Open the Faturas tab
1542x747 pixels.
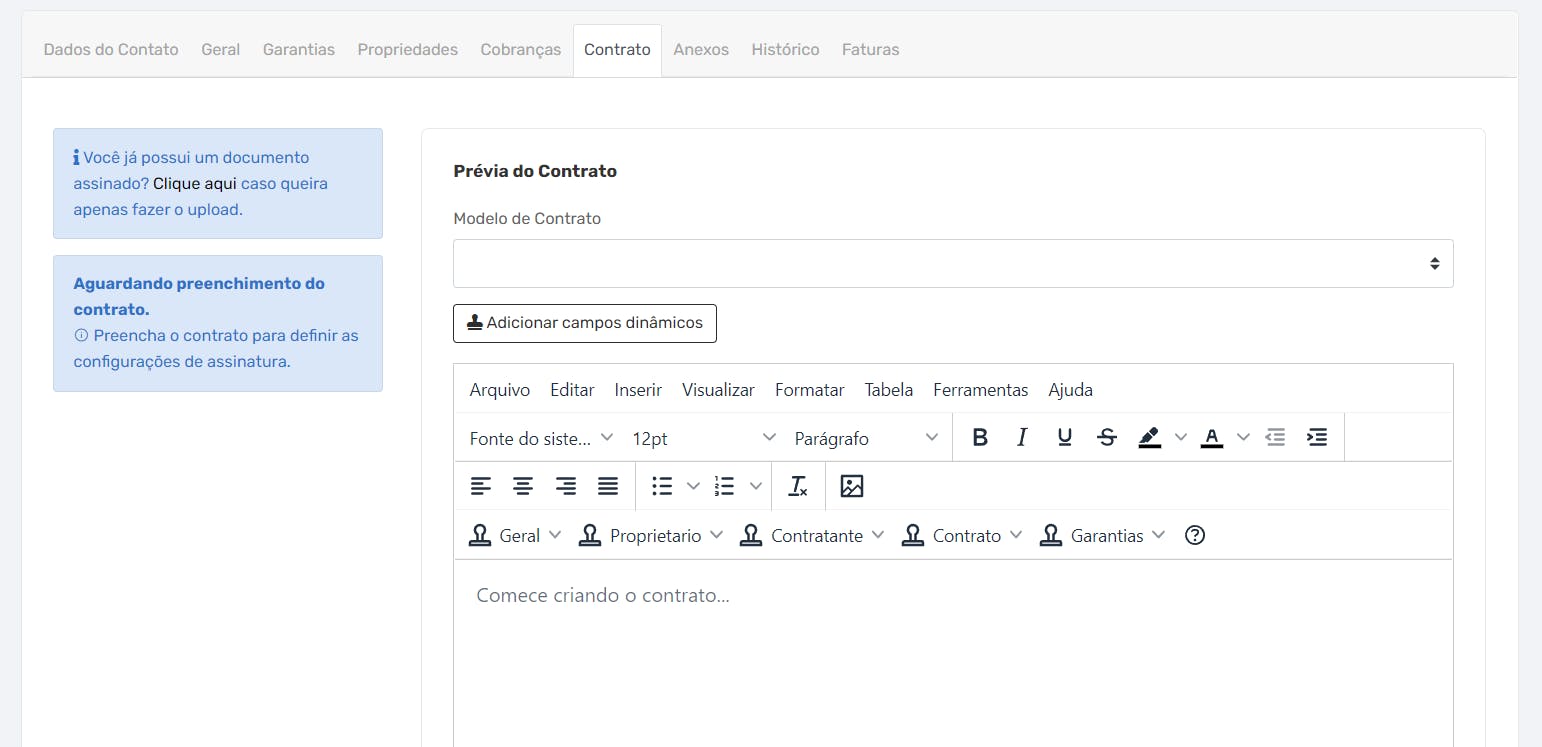coord(871,50)
